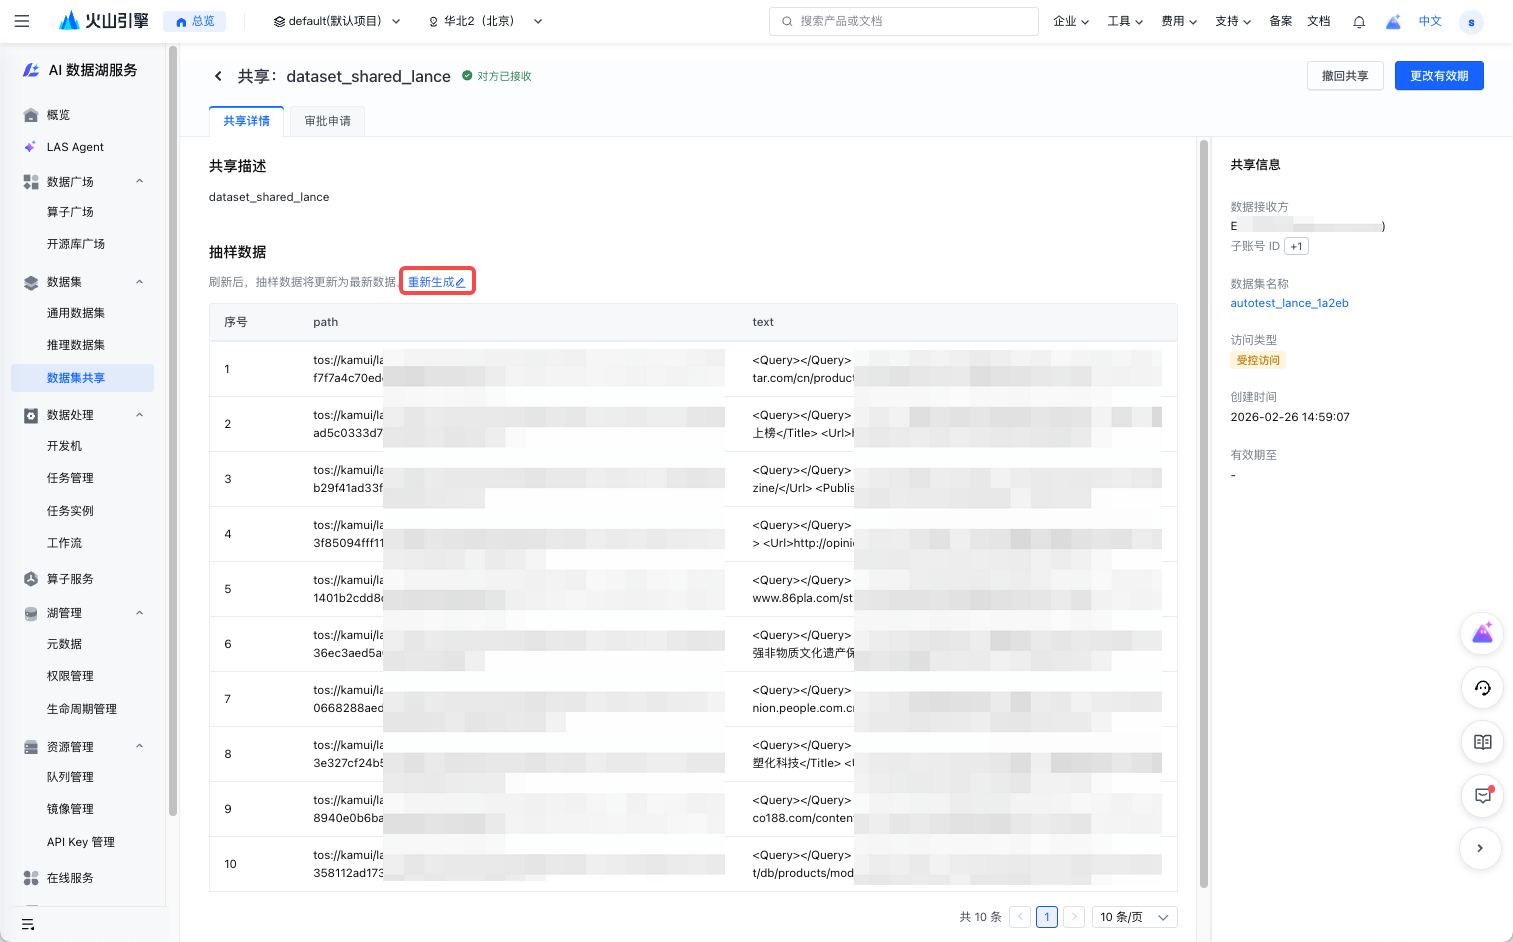The height and width of the screenshot is (942, 1513).
Task: Open the autotest_lance_1a2eb dataset link
Action: (x=1289, y=303)
